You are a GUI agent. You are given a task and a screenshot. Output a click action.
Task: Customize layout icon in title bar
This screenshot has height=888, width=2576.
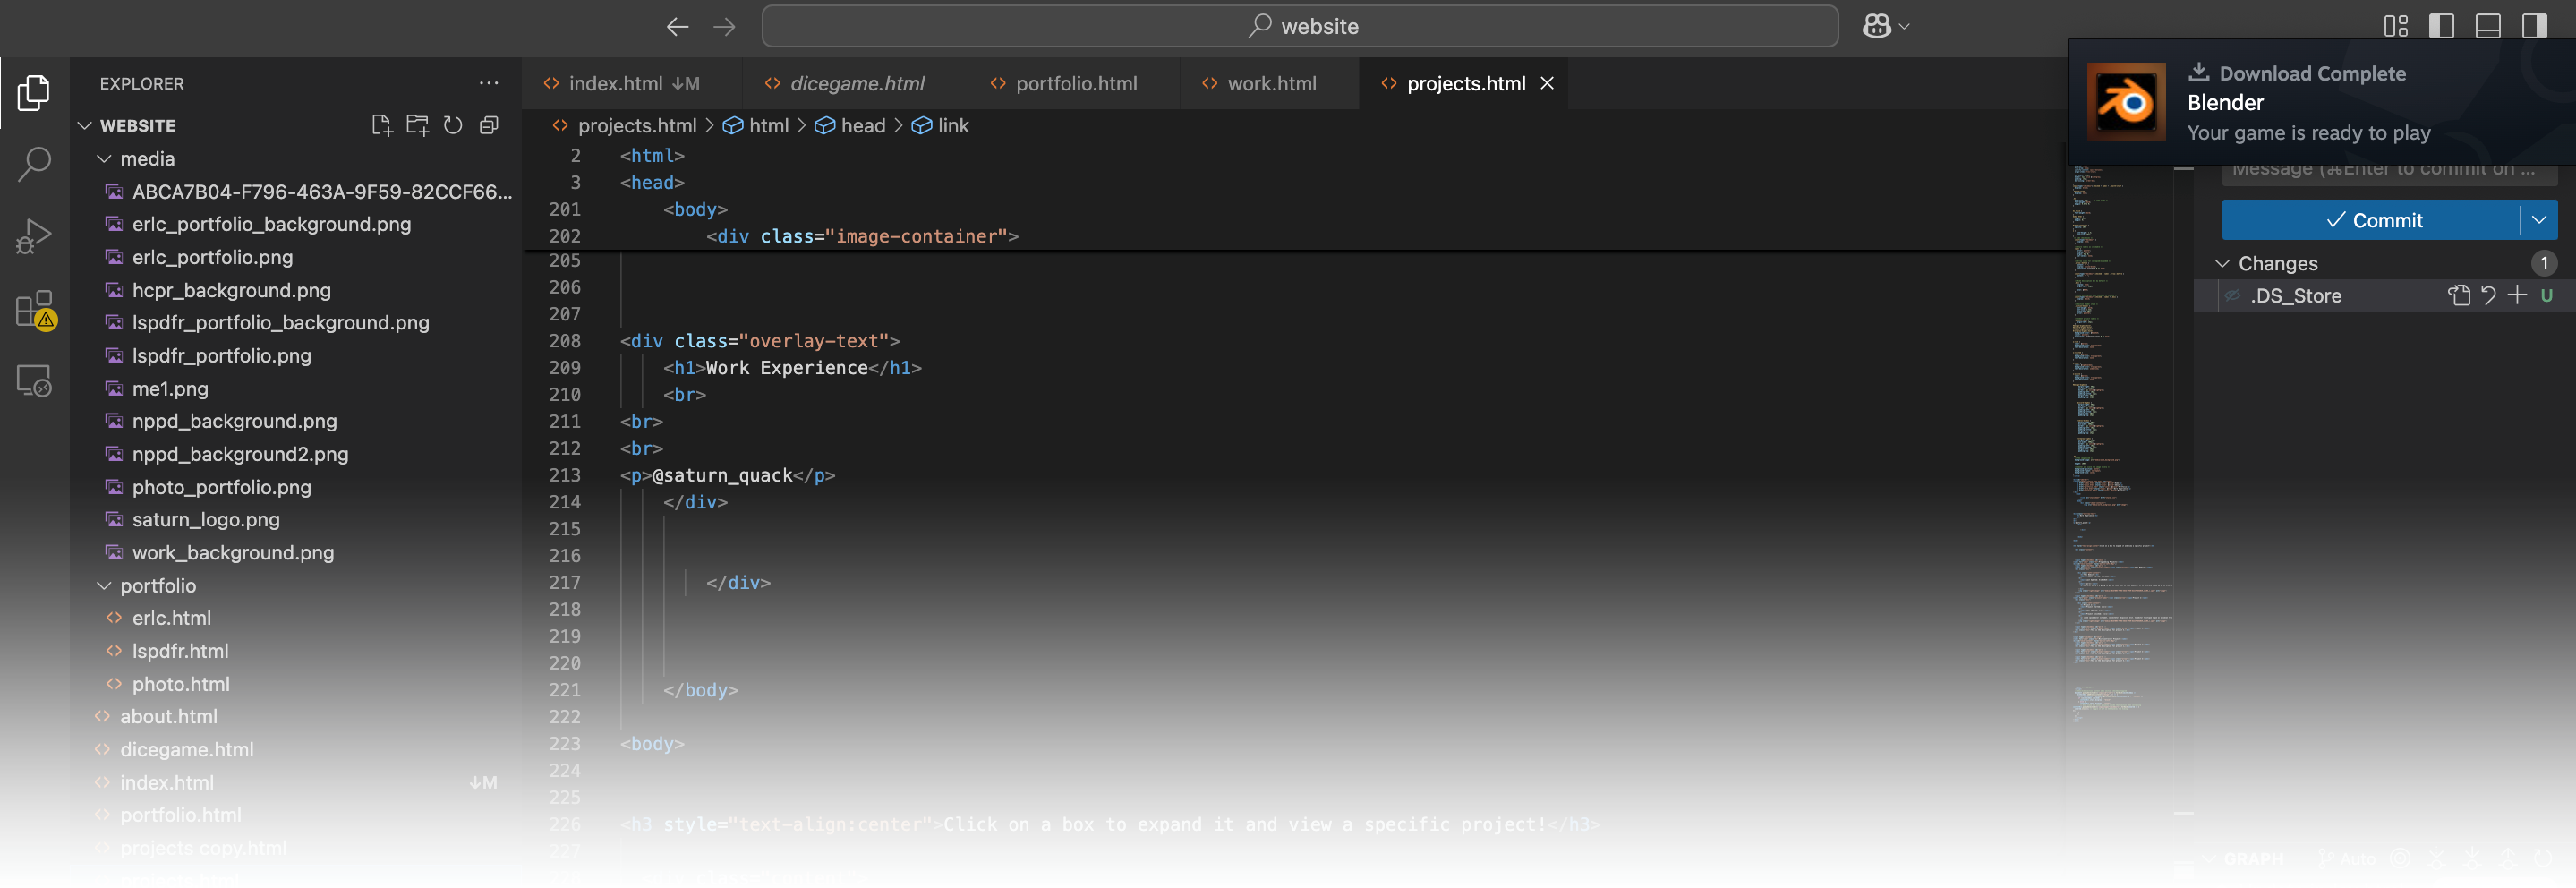2396,26
